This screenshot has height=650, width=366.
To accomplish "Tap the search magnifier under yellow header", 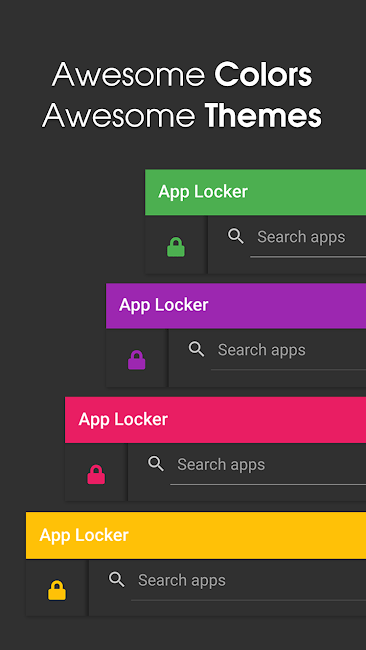I will click(x=116, y=580).
